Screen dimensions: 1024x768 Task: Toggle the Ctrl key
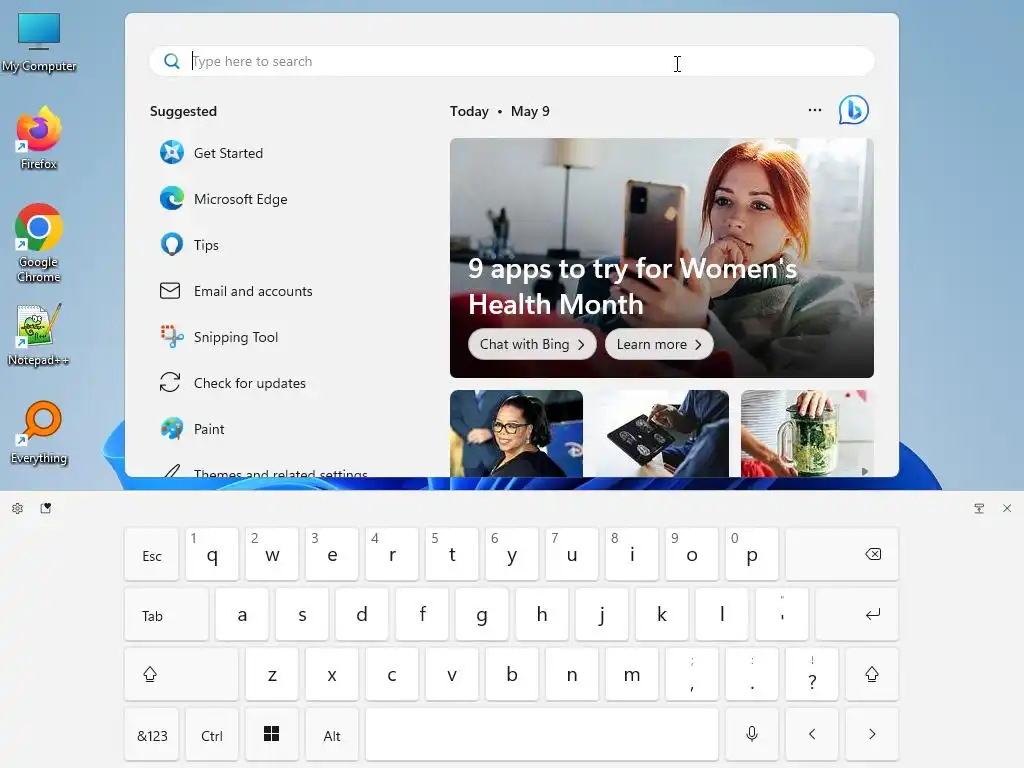coord(212,734)
